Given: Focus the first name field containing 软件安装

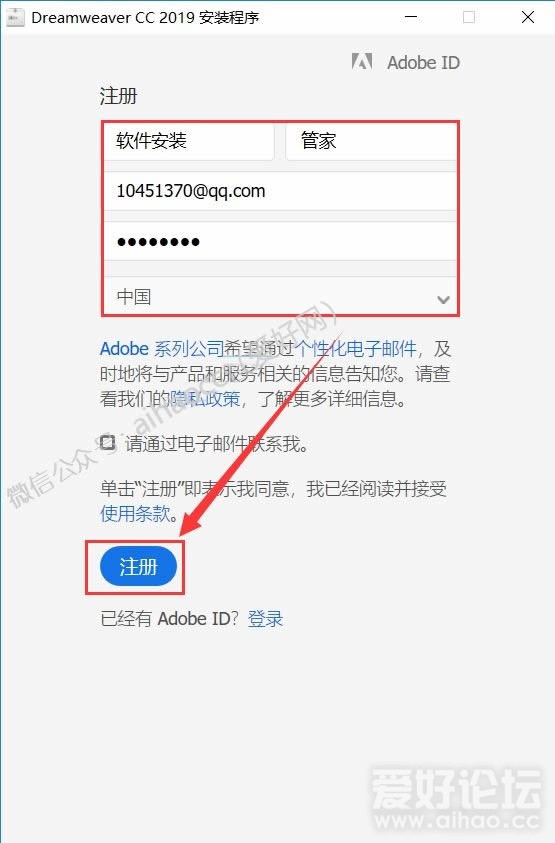Looking at the screenshot, I should tap(189, 141).
